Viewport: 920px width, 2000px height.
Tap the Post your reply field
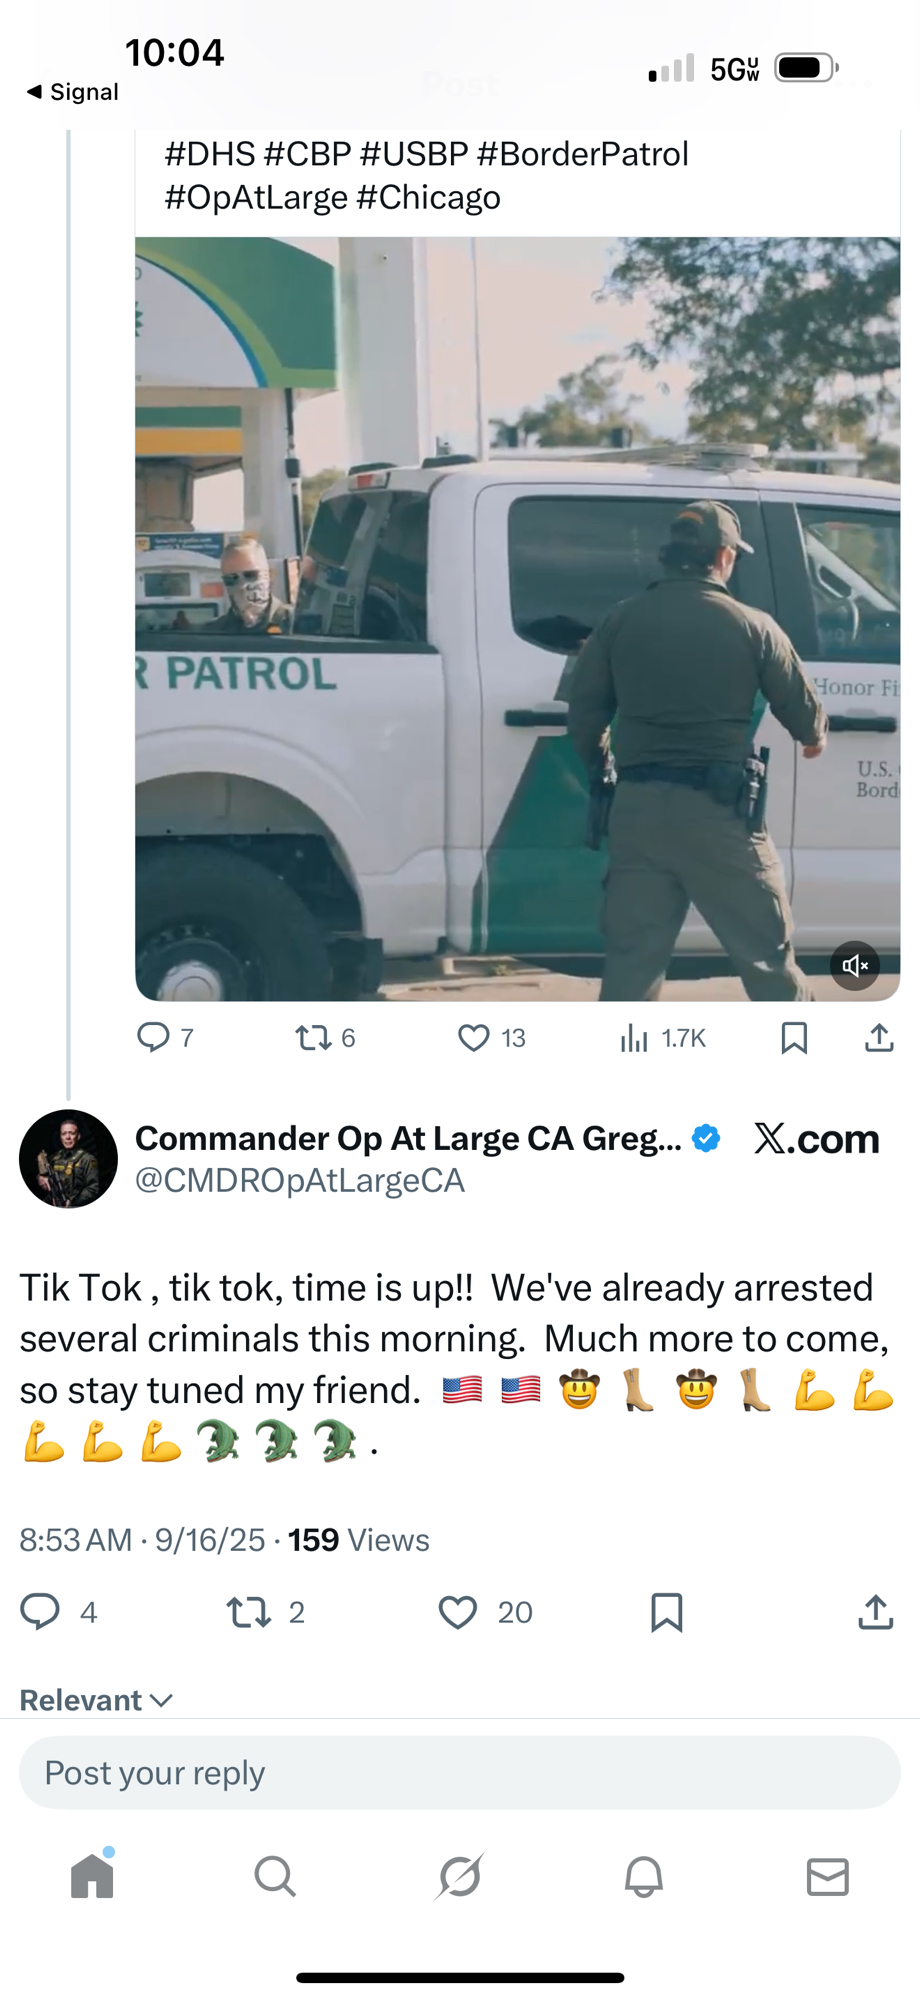pyautogui.click(x=460, y=1773)
